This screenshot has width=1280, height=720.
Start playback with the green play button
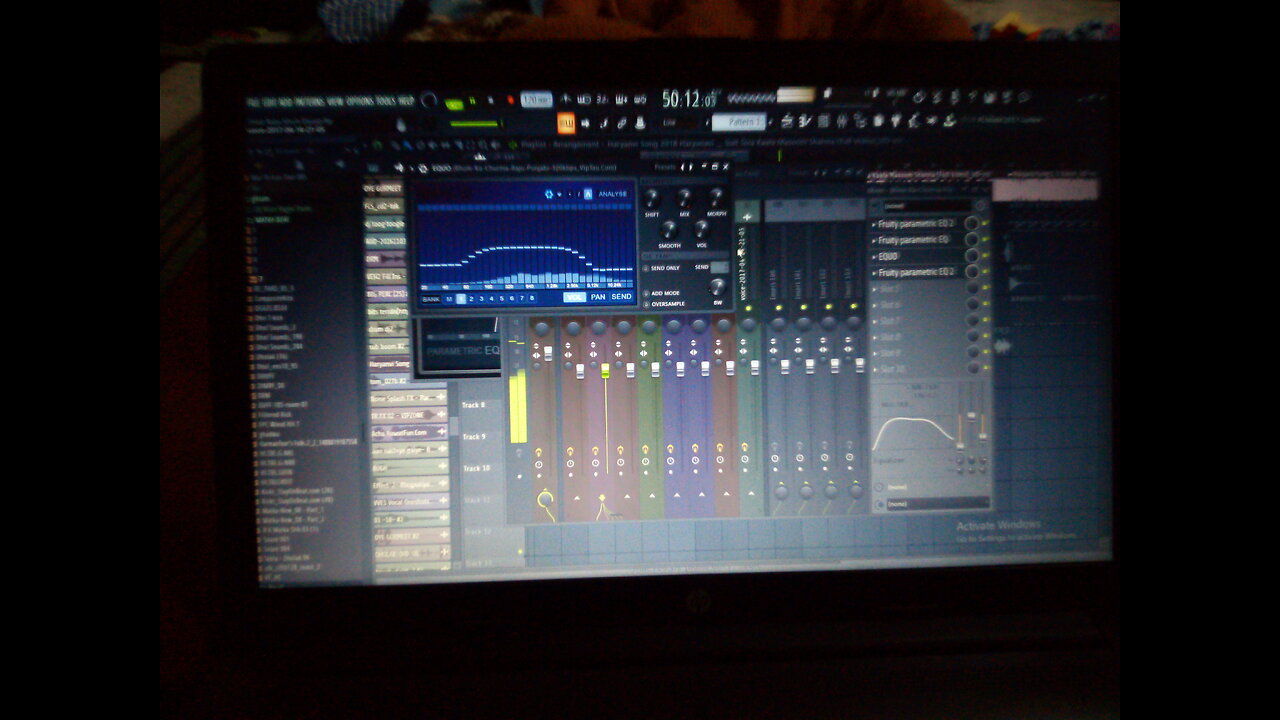click(x=454, y=103)
